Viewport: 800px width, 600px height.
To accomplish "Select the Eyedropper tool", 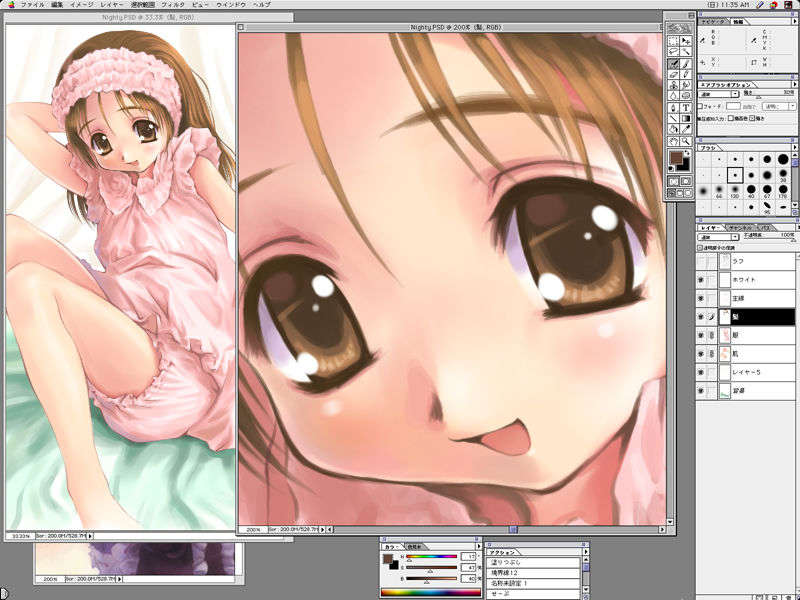I will click(686, 130).
